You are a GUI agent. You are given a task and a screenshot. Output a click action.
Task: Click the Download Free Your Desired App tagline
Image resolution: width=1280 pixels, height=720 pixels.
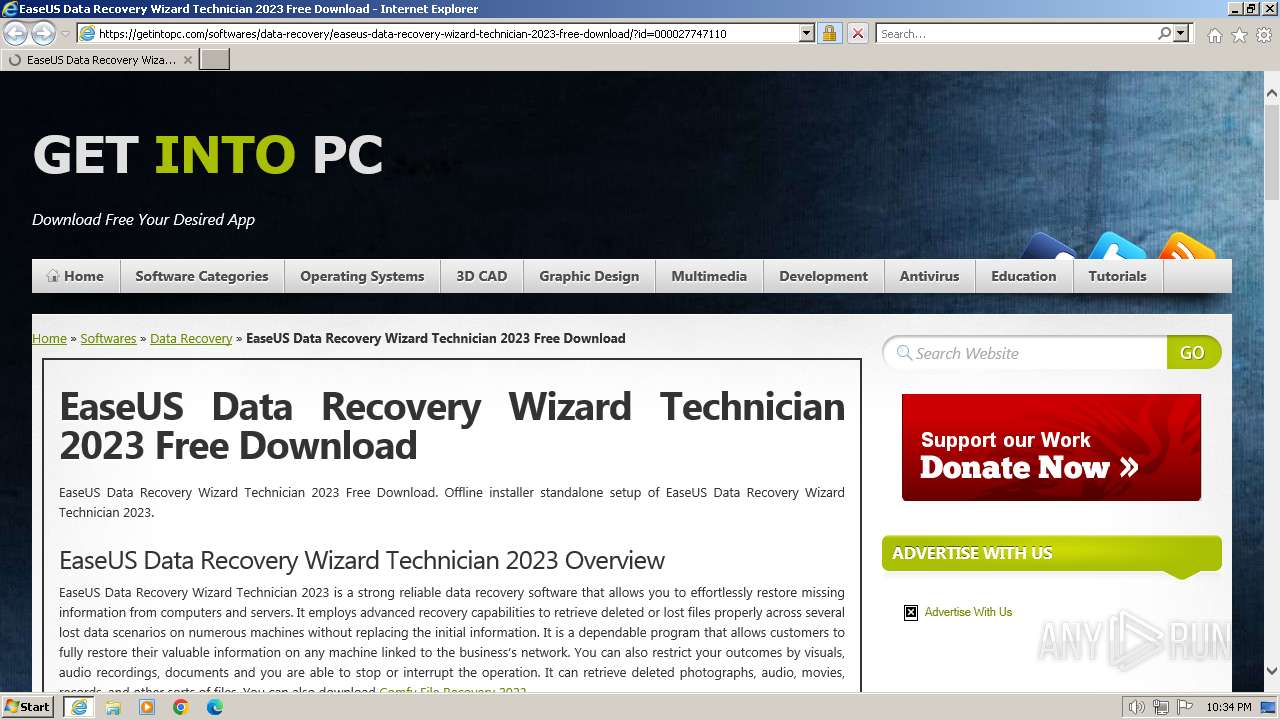tap(143, 219)
